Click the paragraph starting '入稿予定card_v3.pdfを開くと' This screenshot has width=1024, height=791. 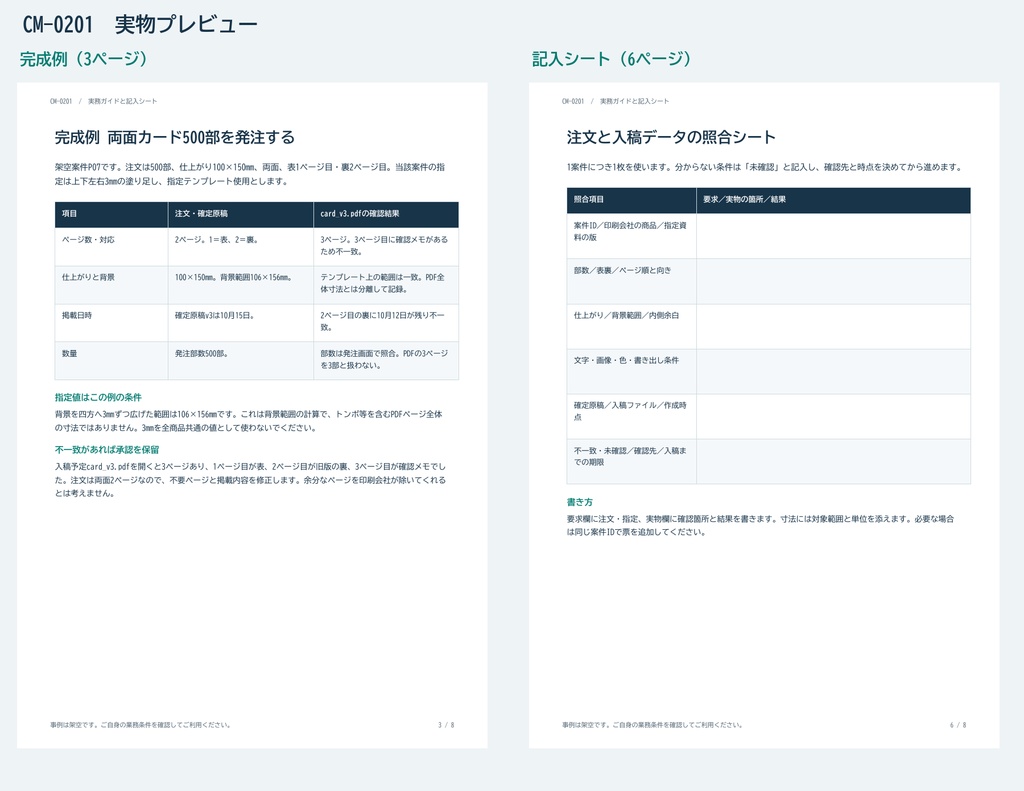(x=250, y=480)
